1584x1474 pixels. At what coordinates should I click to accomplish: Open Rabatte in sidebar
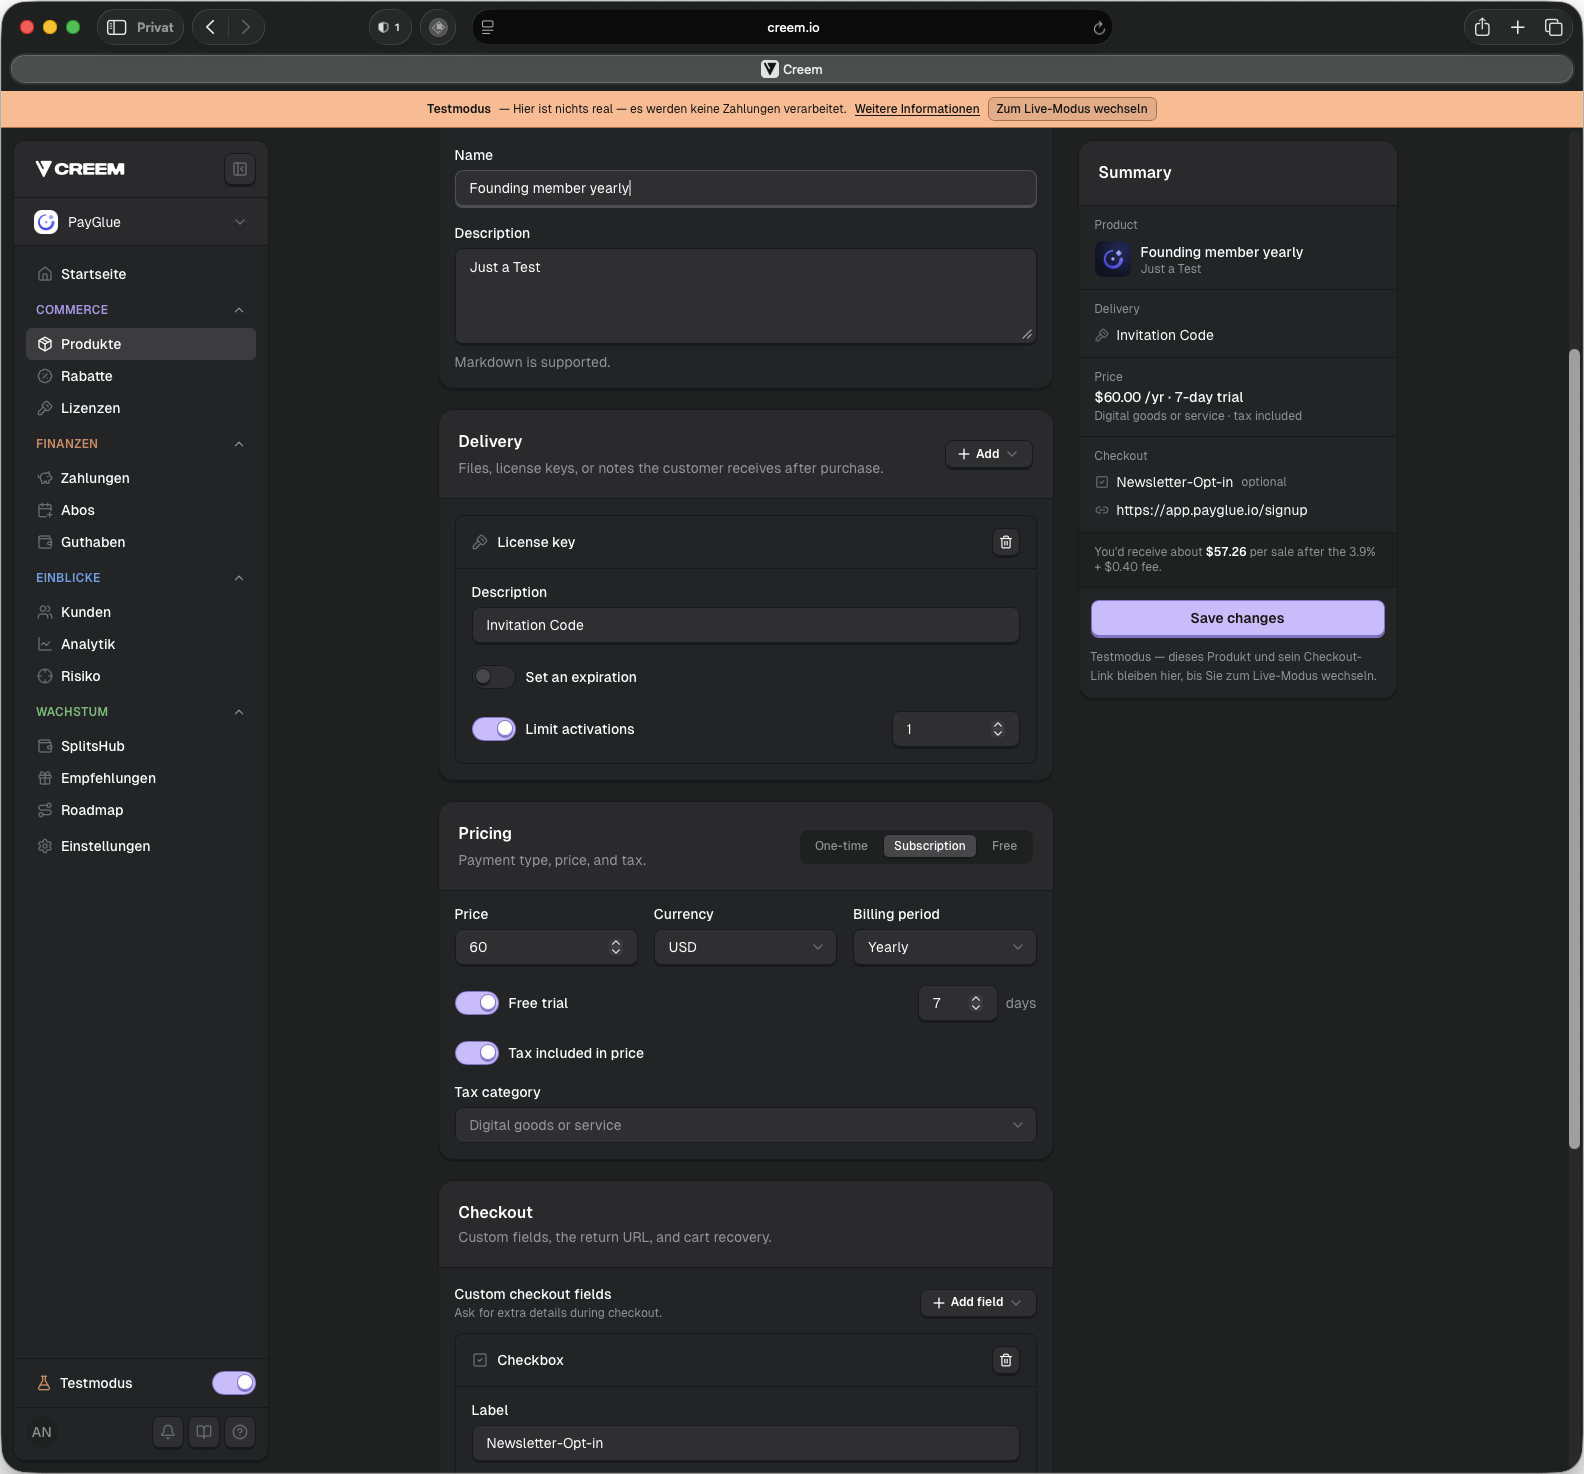point(141,376)
